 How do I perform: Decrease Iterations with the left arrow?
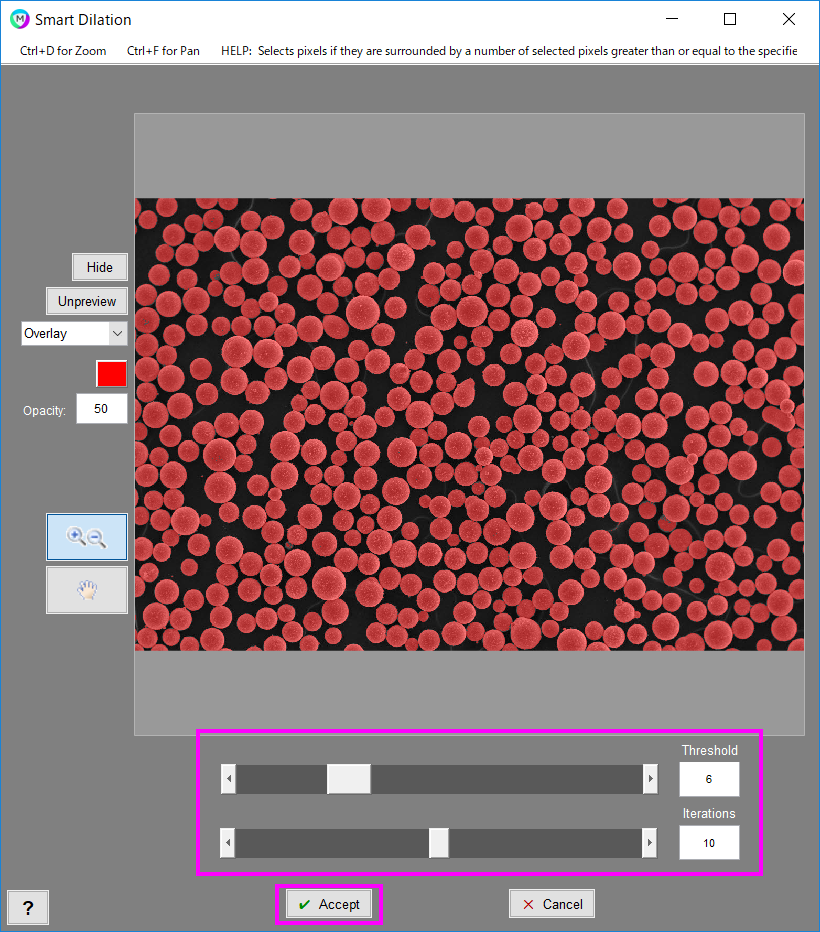pos(228,843)
